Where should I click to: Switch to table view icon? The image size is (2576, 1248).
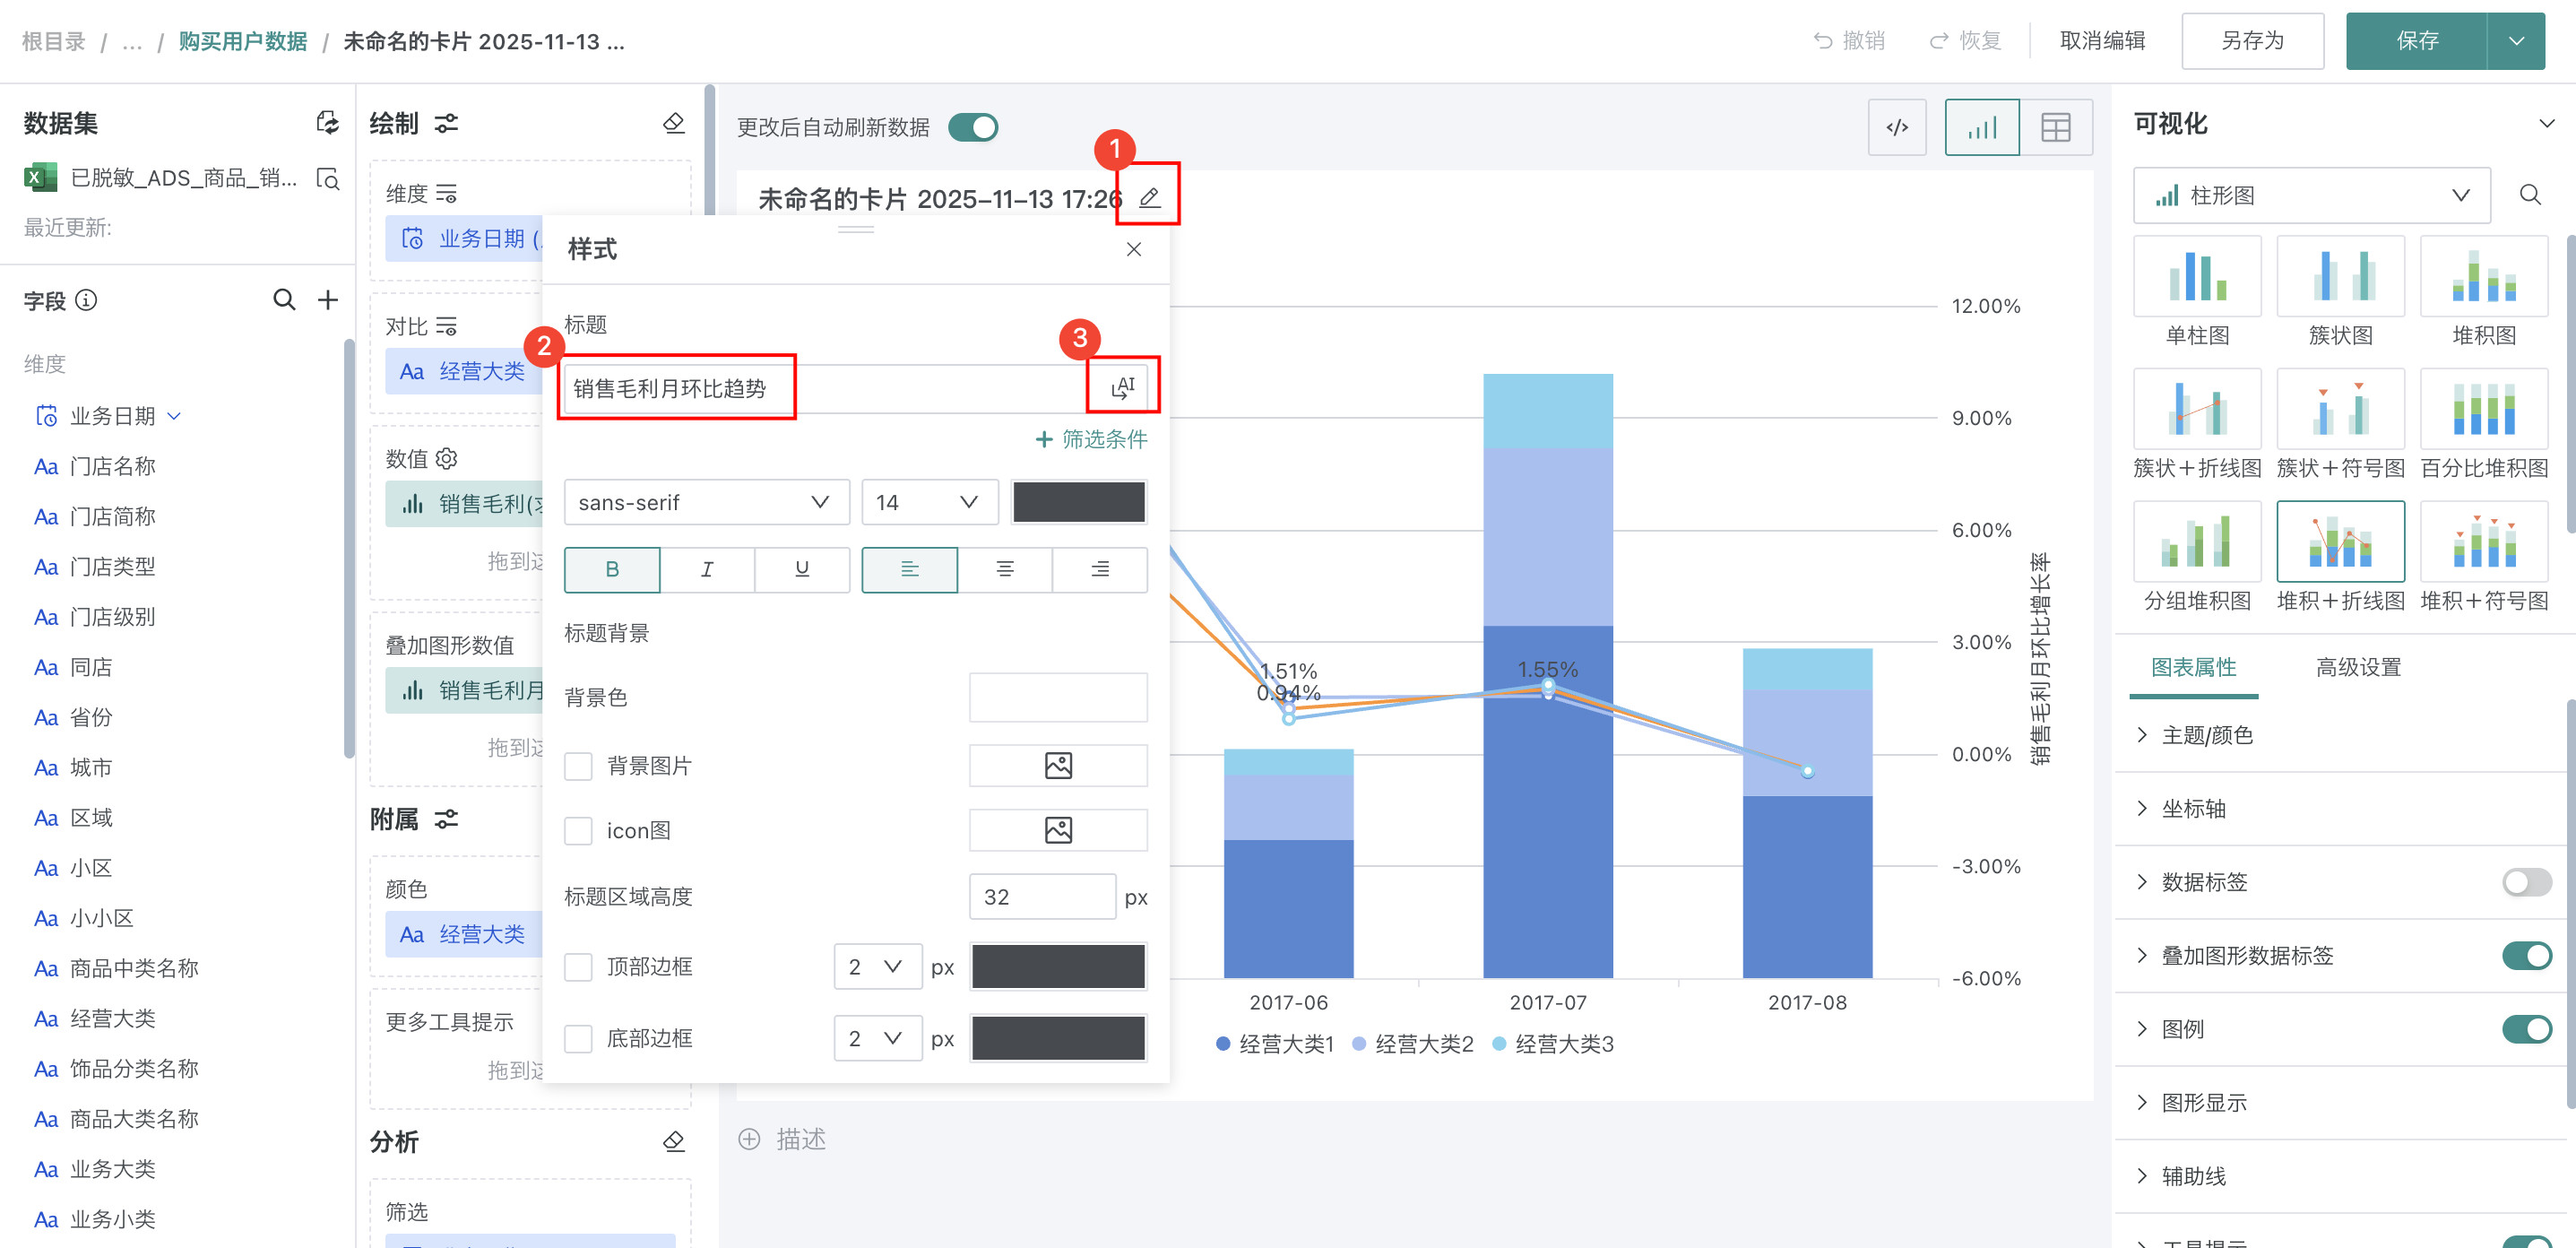pyautogui.click(x=2055, y=127)
